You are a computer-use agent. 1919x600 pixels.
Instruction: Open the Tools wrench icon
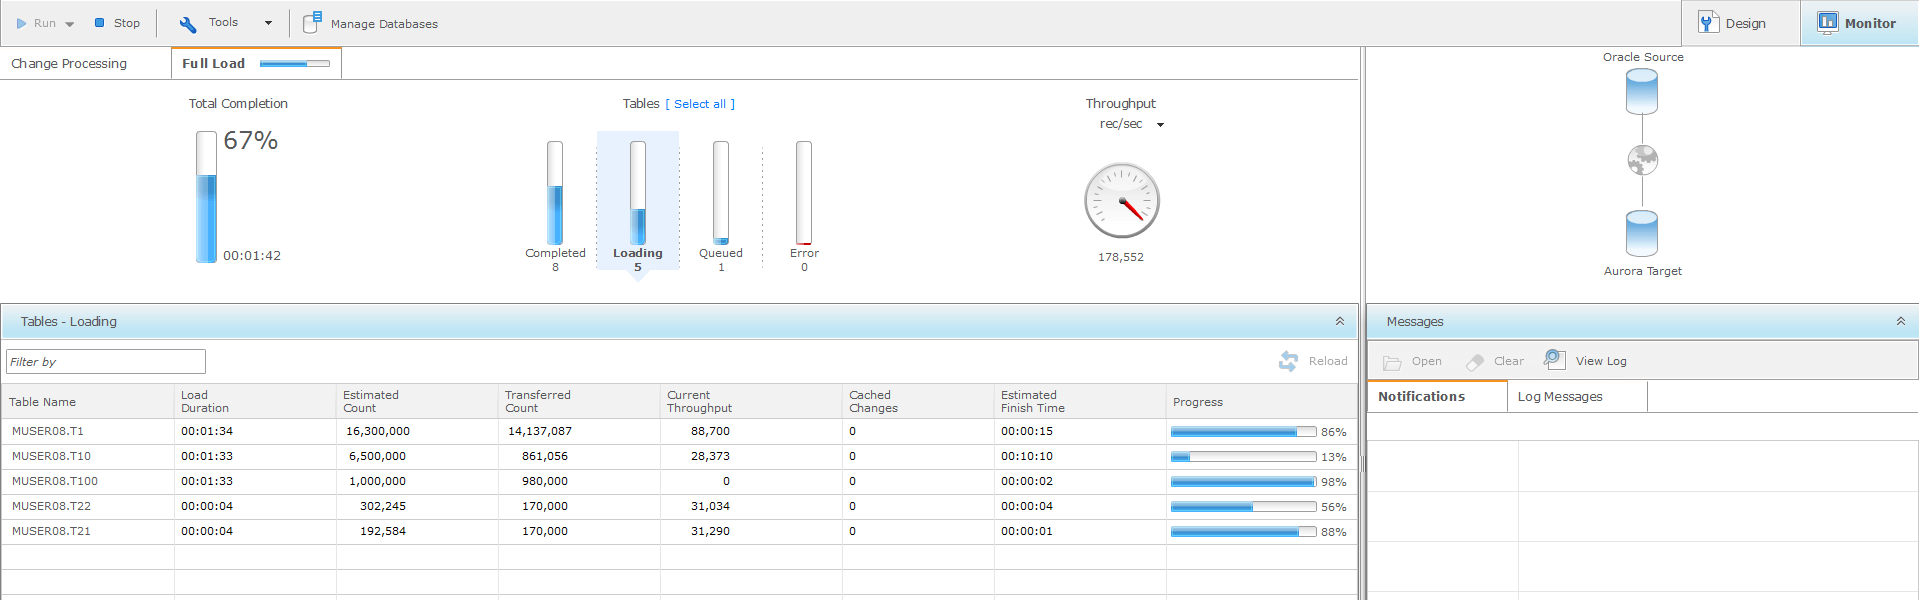(188, 24)
